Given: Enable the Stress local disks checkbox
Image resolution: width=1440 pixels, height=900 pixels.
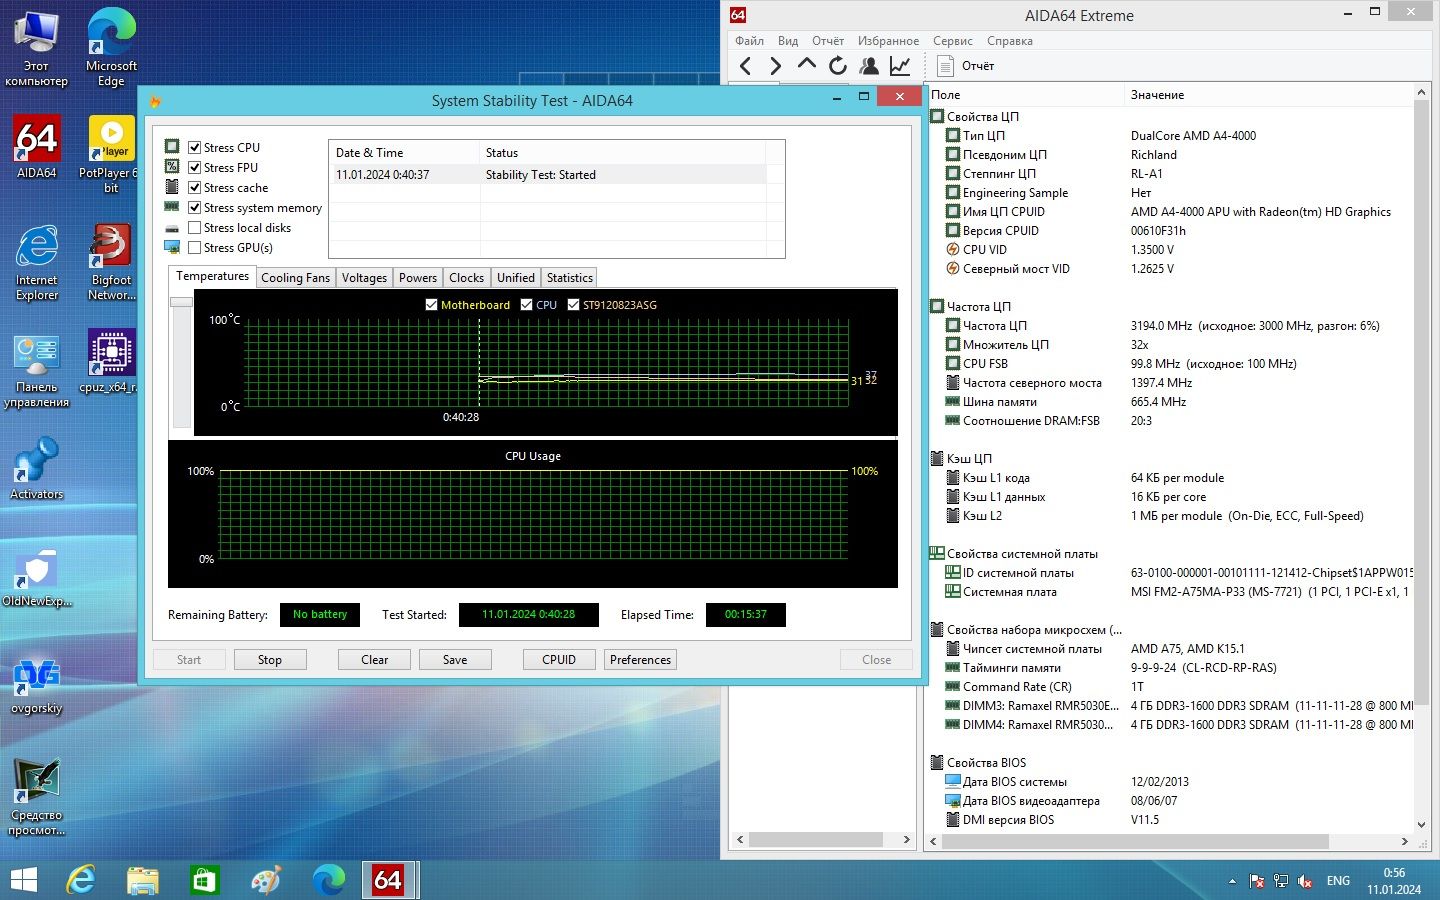Looking at the screenshot, I should pyautogui.click(x=195, y=227).
